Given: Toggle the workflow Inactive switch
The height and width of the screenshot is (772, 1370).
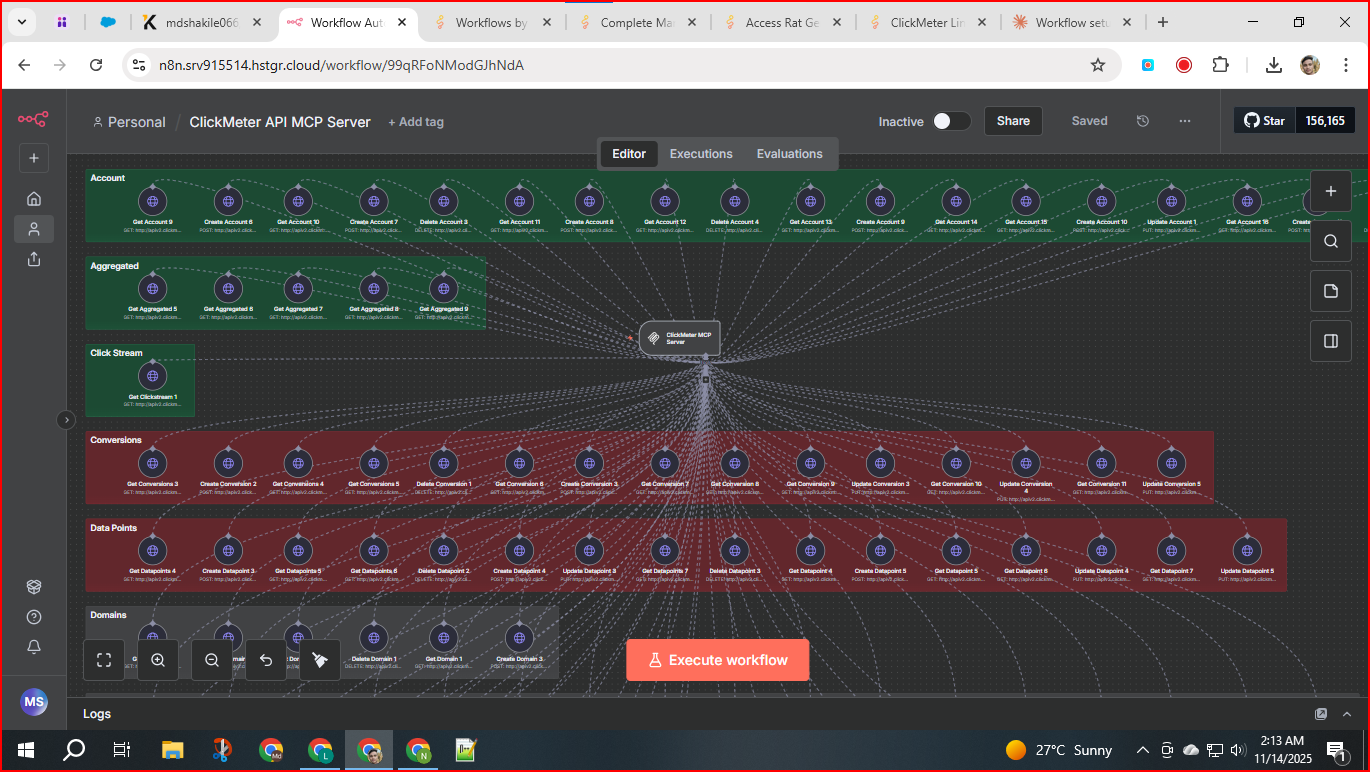Looking at the screenshot, I should [951, 121].
